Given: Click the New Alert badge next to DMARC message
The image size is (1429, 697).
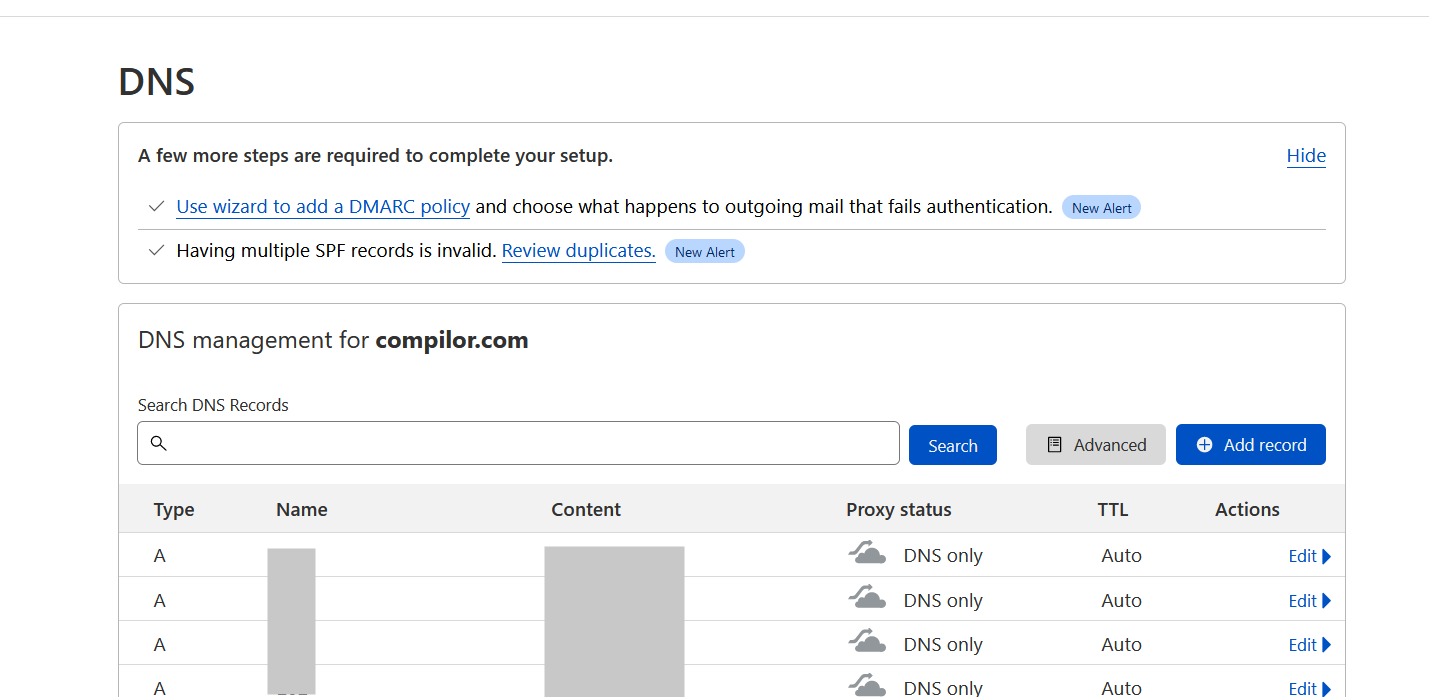Looking at the screenshot, I should pyautogui.click(x=1101, y=208).
